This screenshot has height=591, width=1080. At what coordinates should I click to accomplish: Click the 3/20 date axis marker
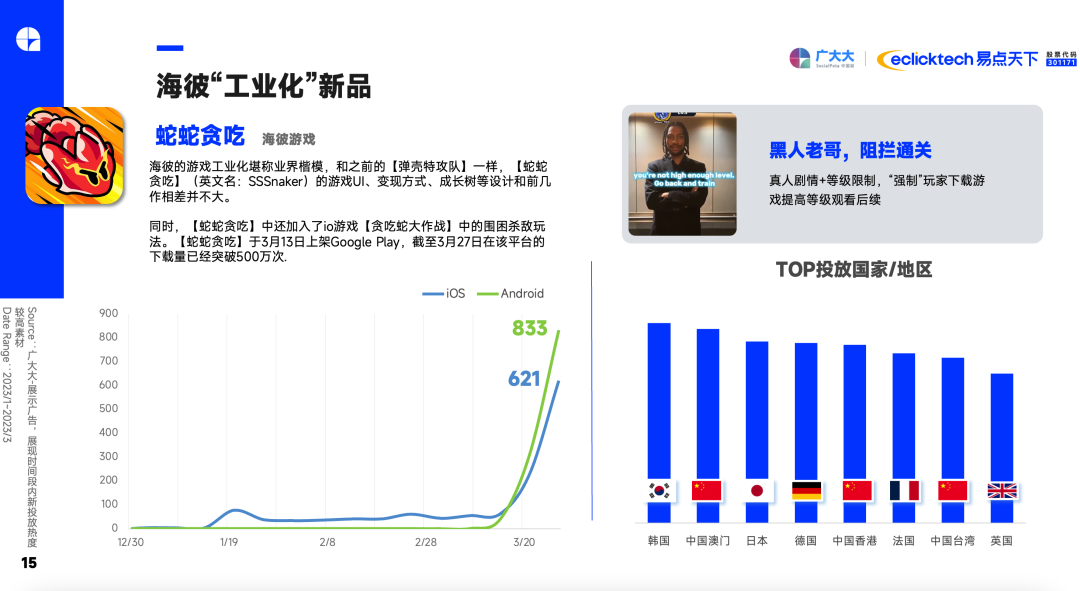tap(524, 542)
